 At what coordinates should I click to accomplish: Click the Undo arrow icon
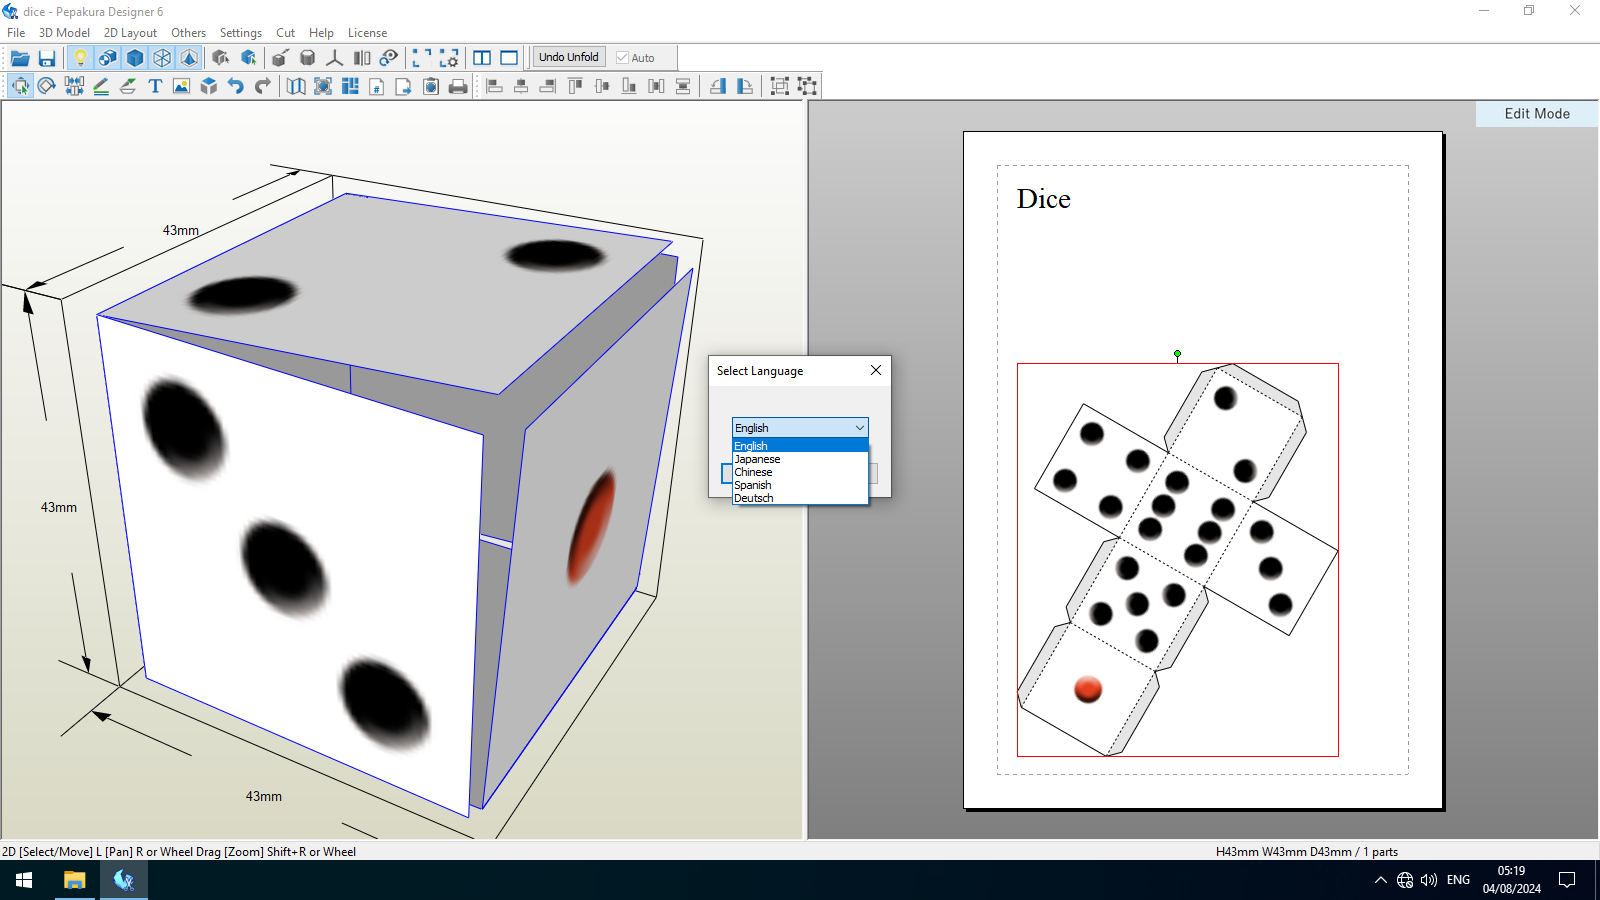(x=236, y=86)
